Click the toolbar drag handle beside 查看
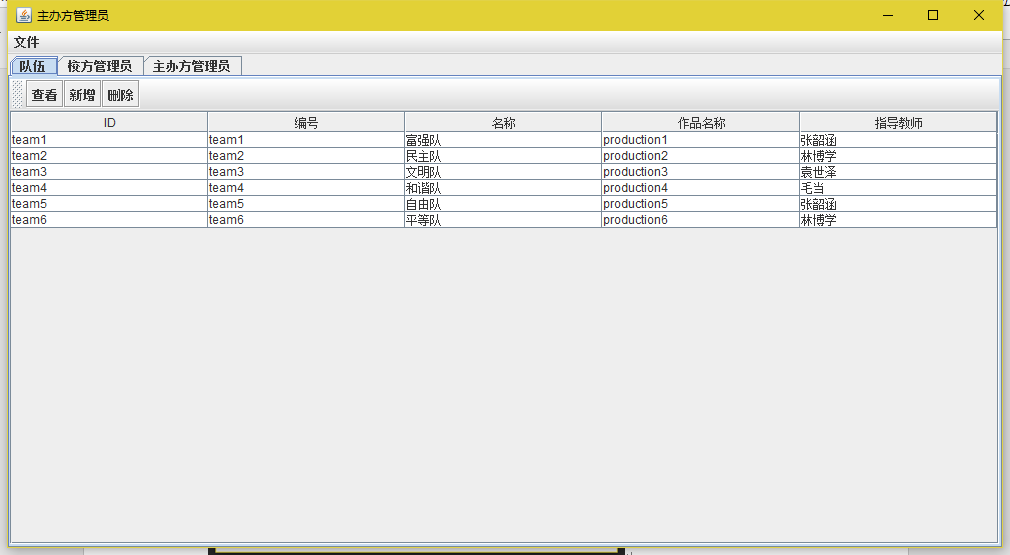1010x555 pixels. point(17,95)
